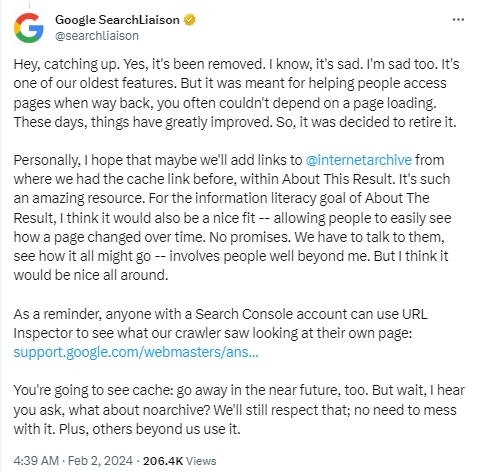
Task: Open the three-dot more options menu
Action: point(458,20)
